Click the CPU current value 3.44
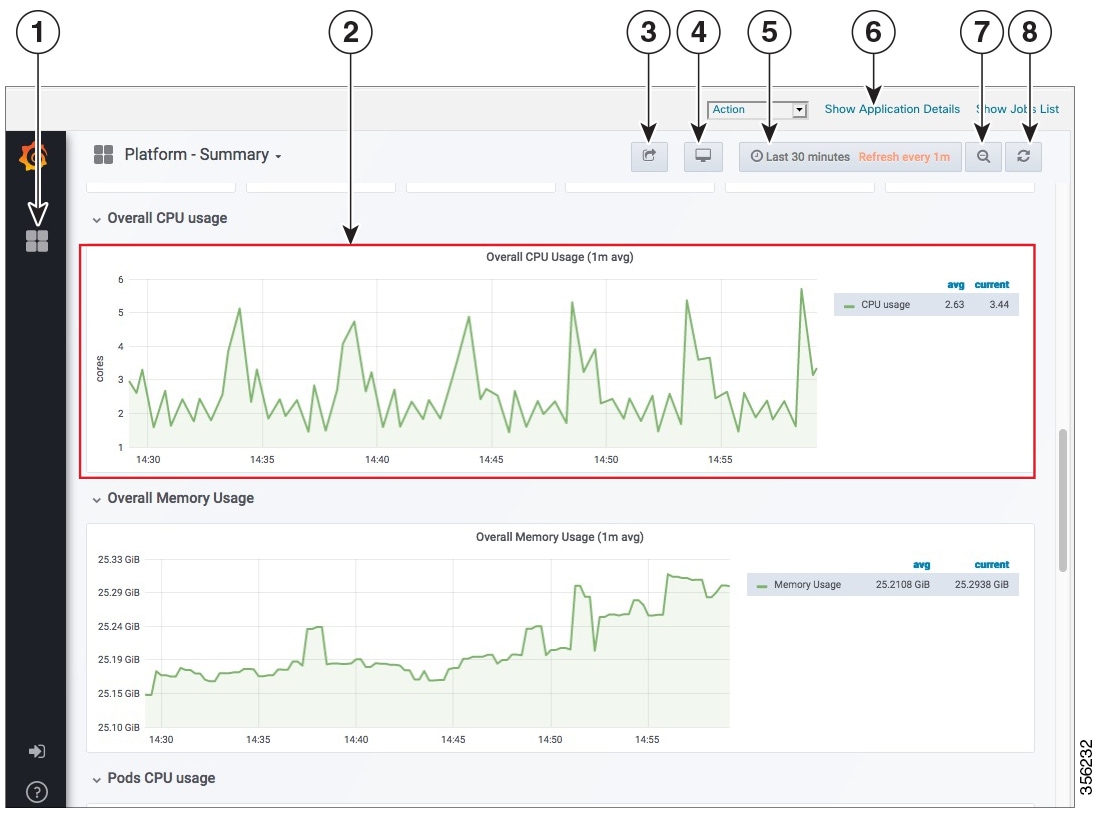 [x=999, y=305]
